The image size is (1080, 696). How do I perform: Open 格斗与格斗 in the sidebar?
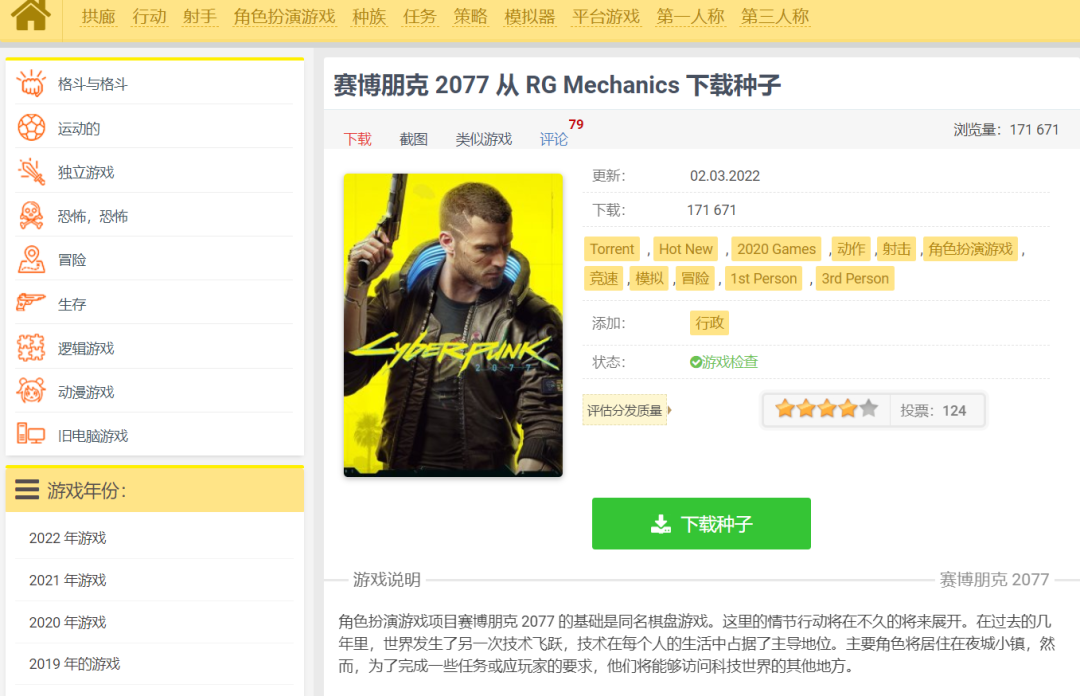click(x=93, y=84)
